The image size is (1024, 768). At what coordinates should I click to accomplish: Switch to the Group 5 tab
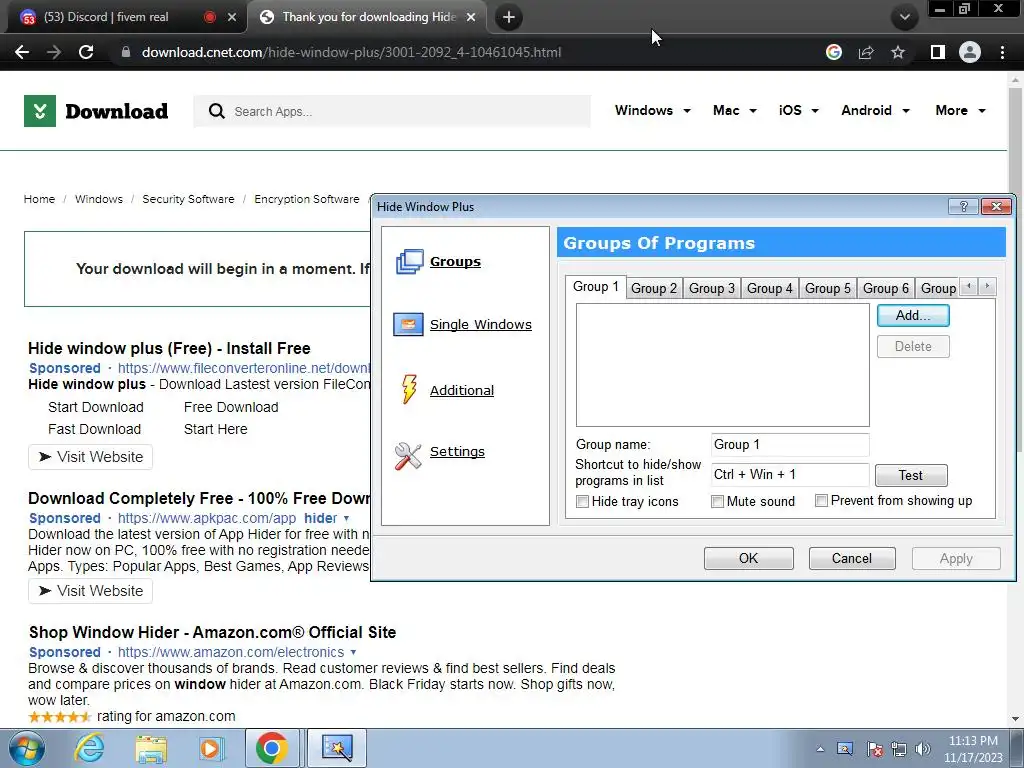point(827,288)
